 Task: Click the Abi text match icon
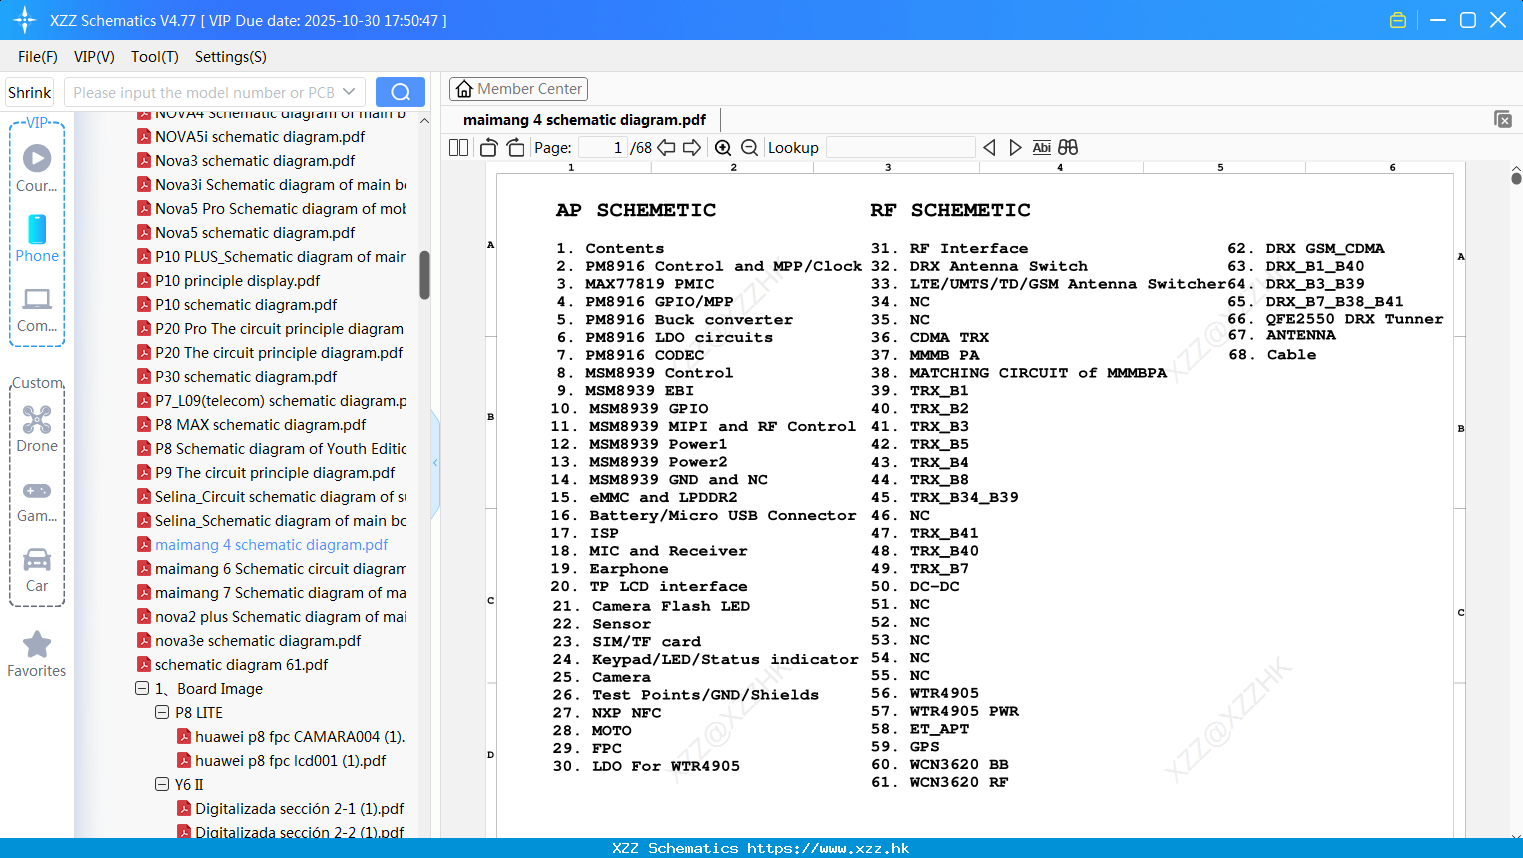[1041, 148]
